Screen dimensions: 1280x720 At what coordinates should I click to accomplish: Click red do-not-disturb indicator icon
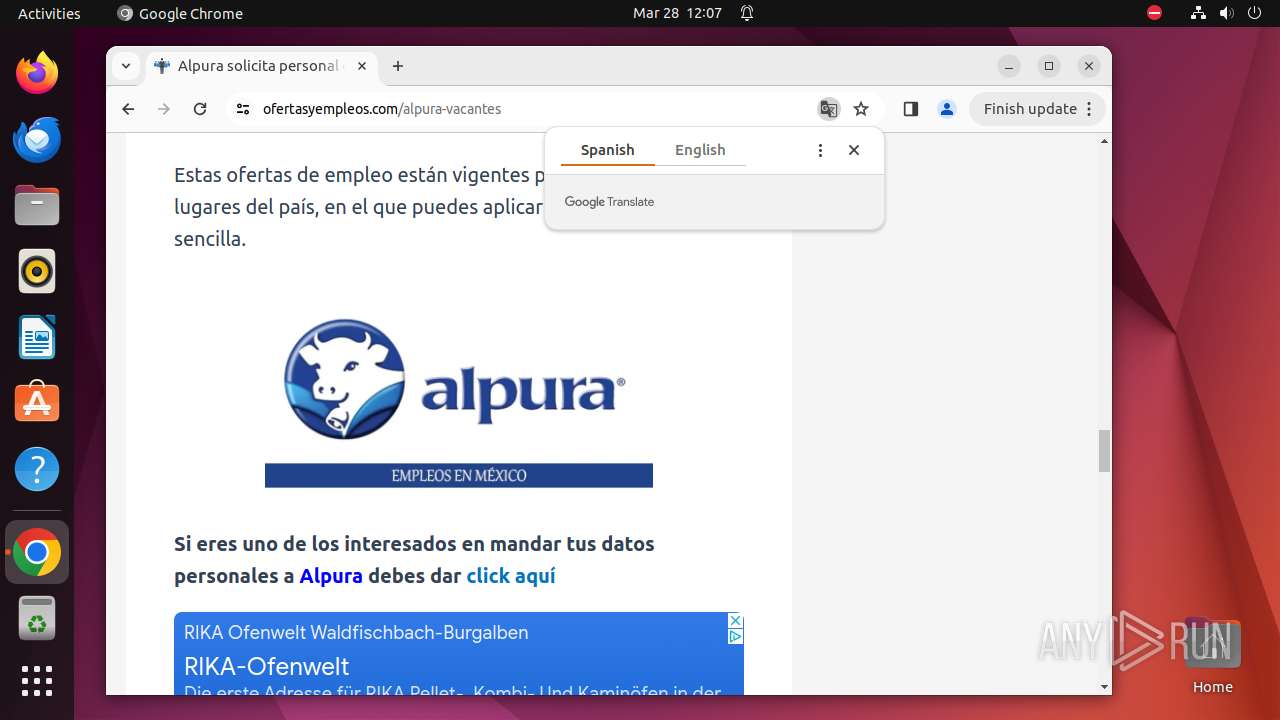[1154, 13]
